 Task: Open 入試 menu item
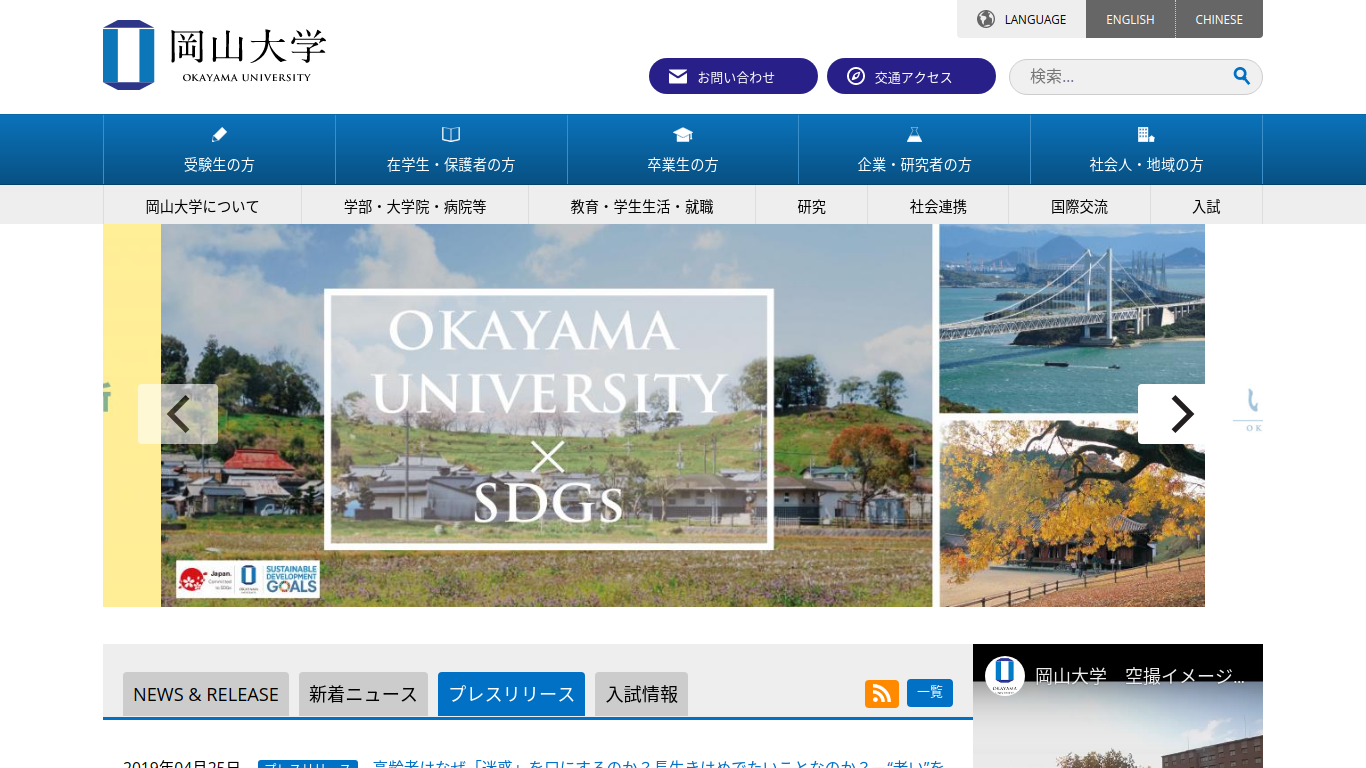[x=1206, y=206]
